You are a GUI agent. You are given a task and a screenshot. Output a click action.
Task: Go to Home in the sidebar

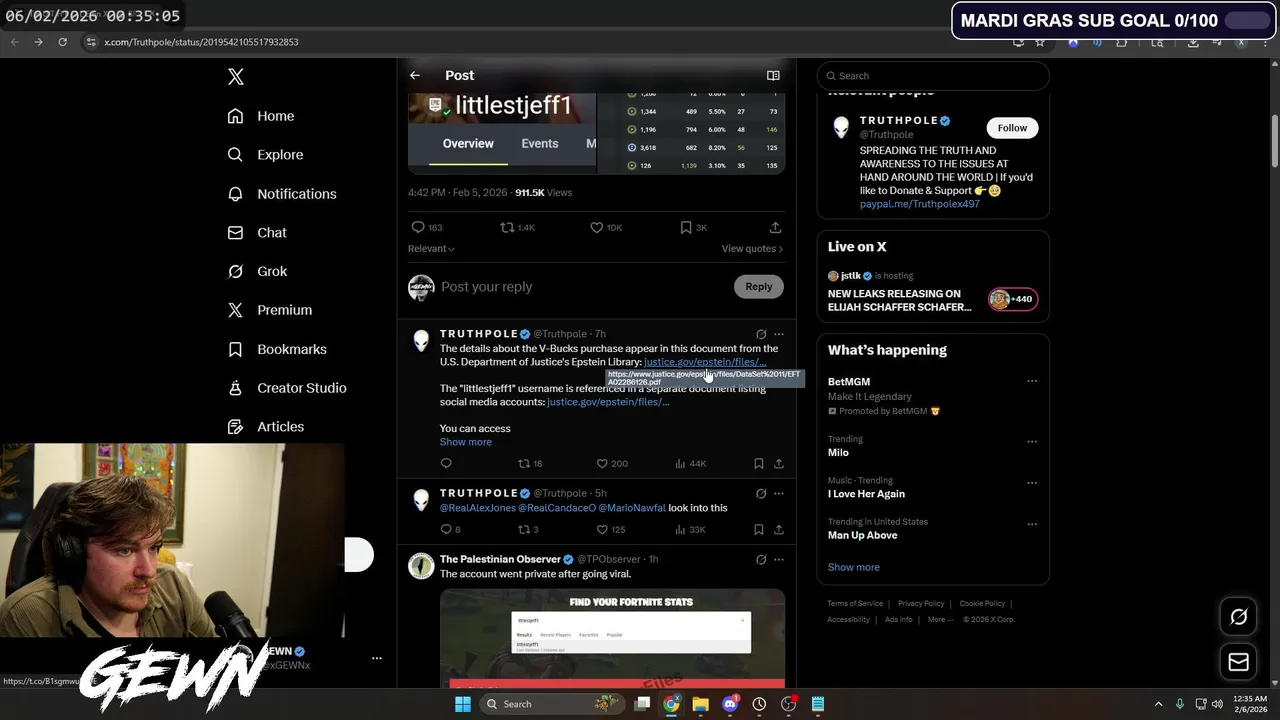click(261, 116)
